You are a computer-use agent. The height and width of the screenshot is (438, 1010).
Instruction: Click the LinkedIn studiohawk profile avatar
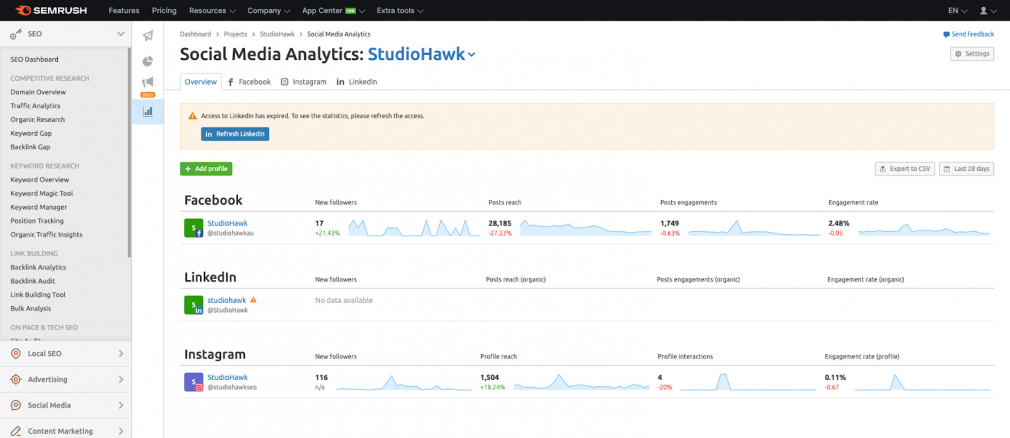coord(194,305)
